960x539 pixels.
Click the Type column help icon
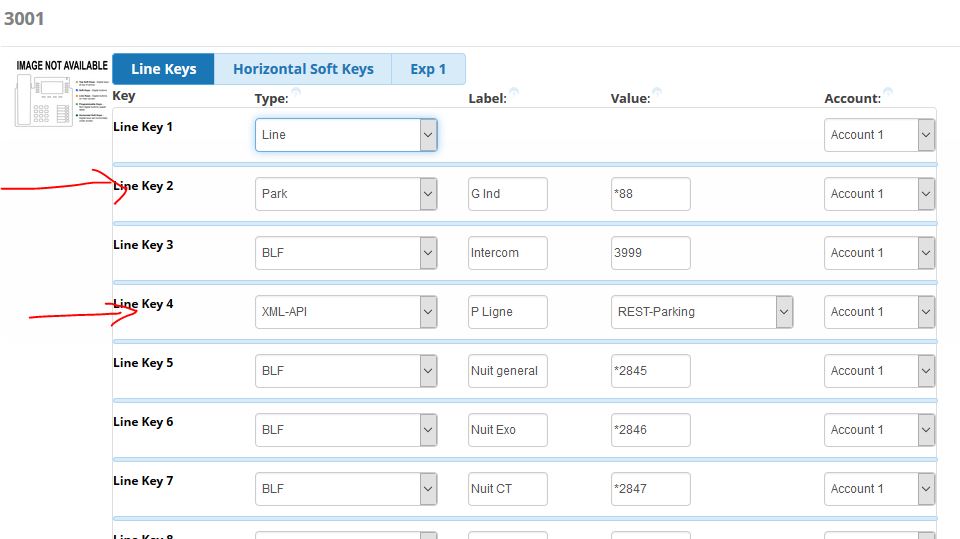(x=296, y=92)
